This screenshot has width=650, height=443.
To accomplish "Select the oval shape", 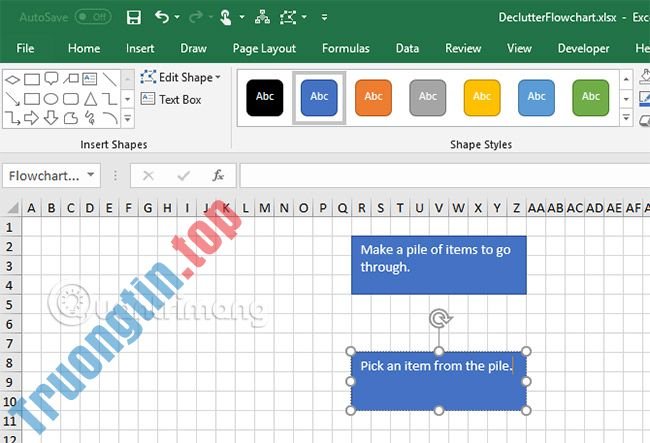I will (x=51, y=99).
